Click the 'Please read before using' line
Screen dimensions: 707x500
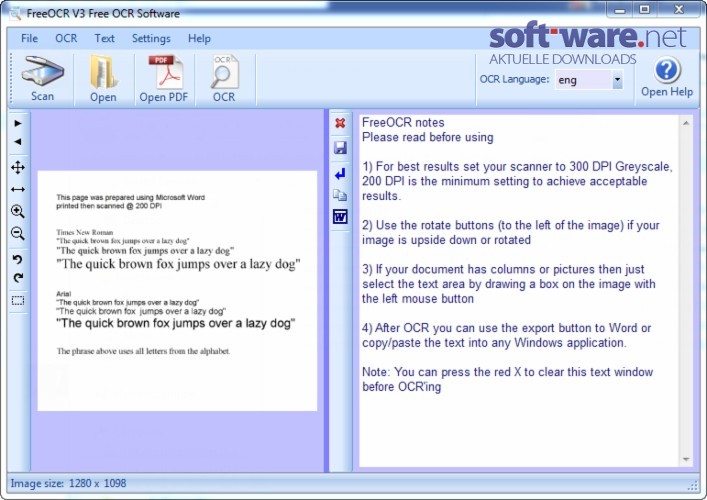click(428, 138)
